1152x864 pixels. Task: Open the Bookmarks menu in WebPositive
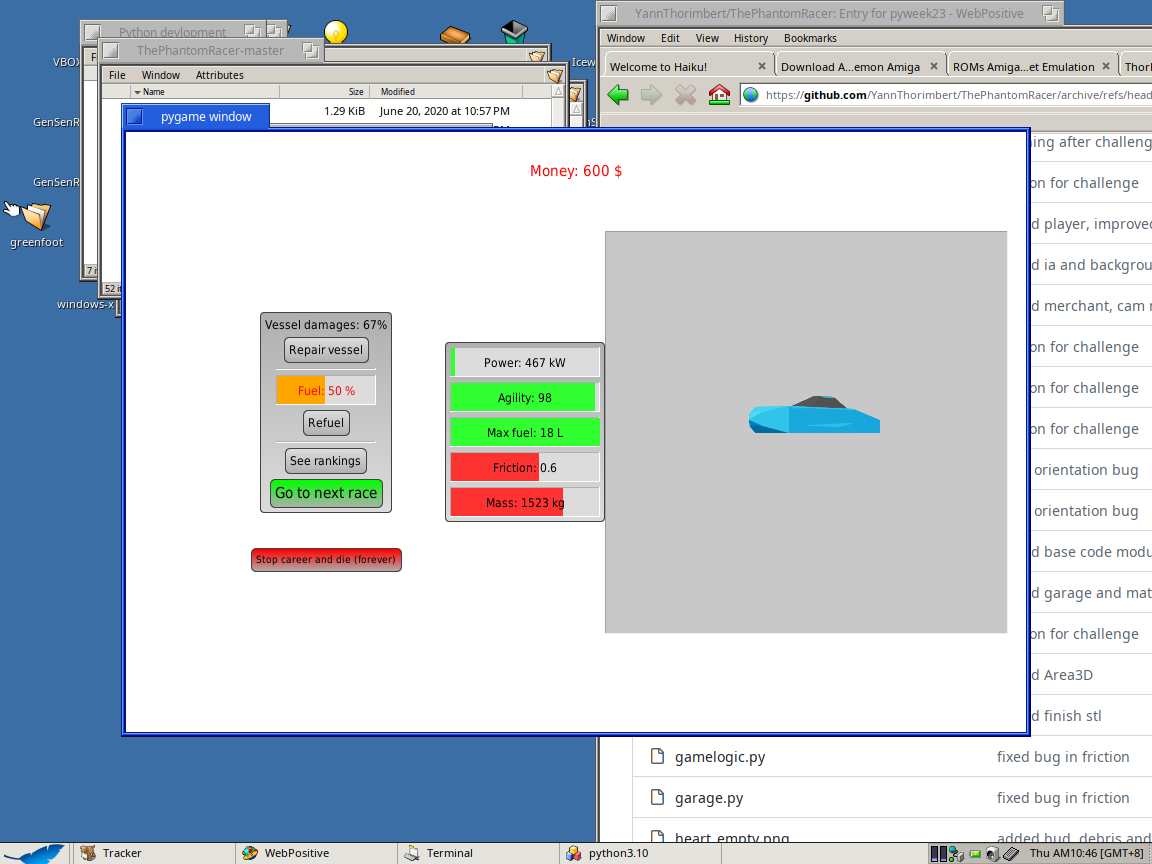tap(810, 38)
